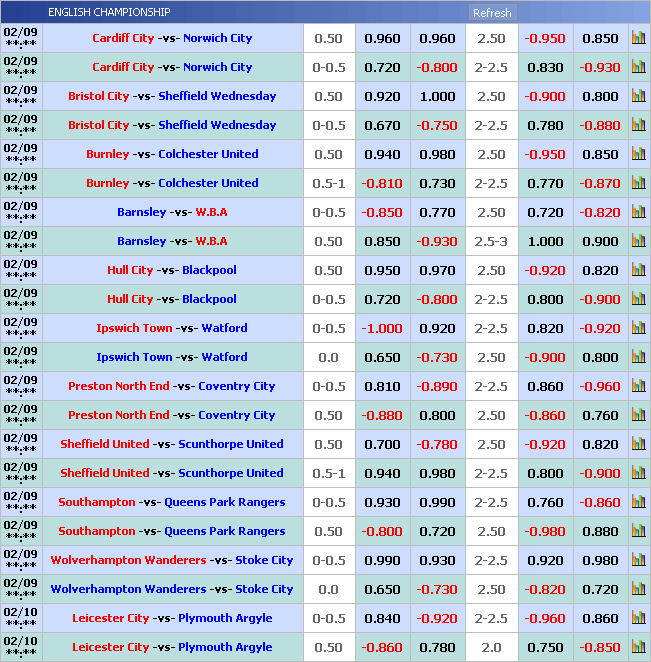Select the 1.000 over odds in Barnsley 2.5-3 row
The height and width of the screenshot is (662, 651).
[545, 242]
